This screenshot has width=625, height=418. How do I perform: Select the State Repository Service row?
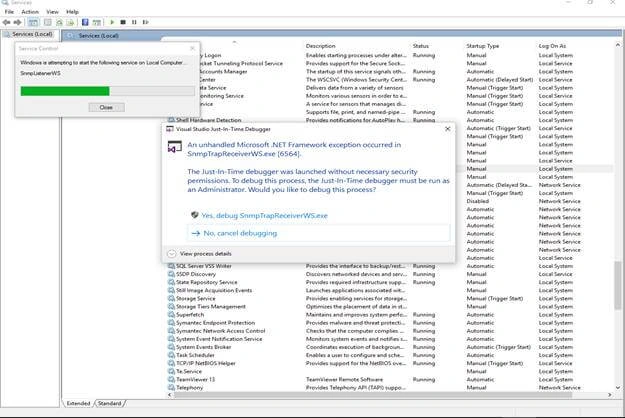point(206,282)
